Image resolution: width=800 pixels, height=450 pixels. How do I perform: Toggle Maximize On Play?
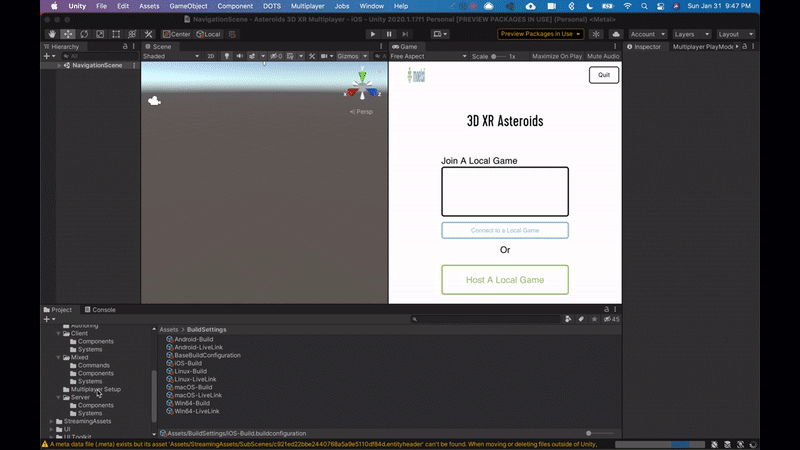point(557,56)
